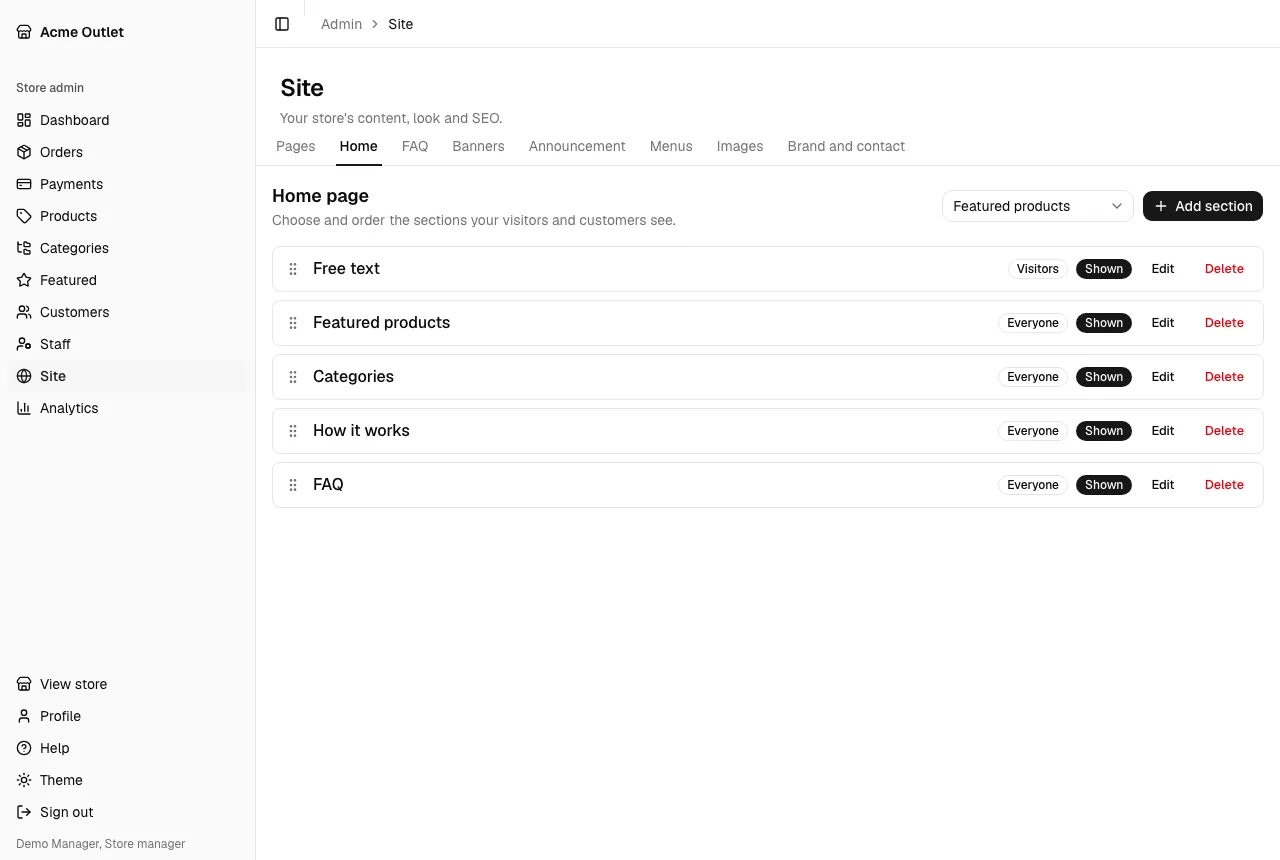Click the Theme sun icon
Viewport: 1280px width, 860px height.
pyautogui.click(x=24, y=780)
